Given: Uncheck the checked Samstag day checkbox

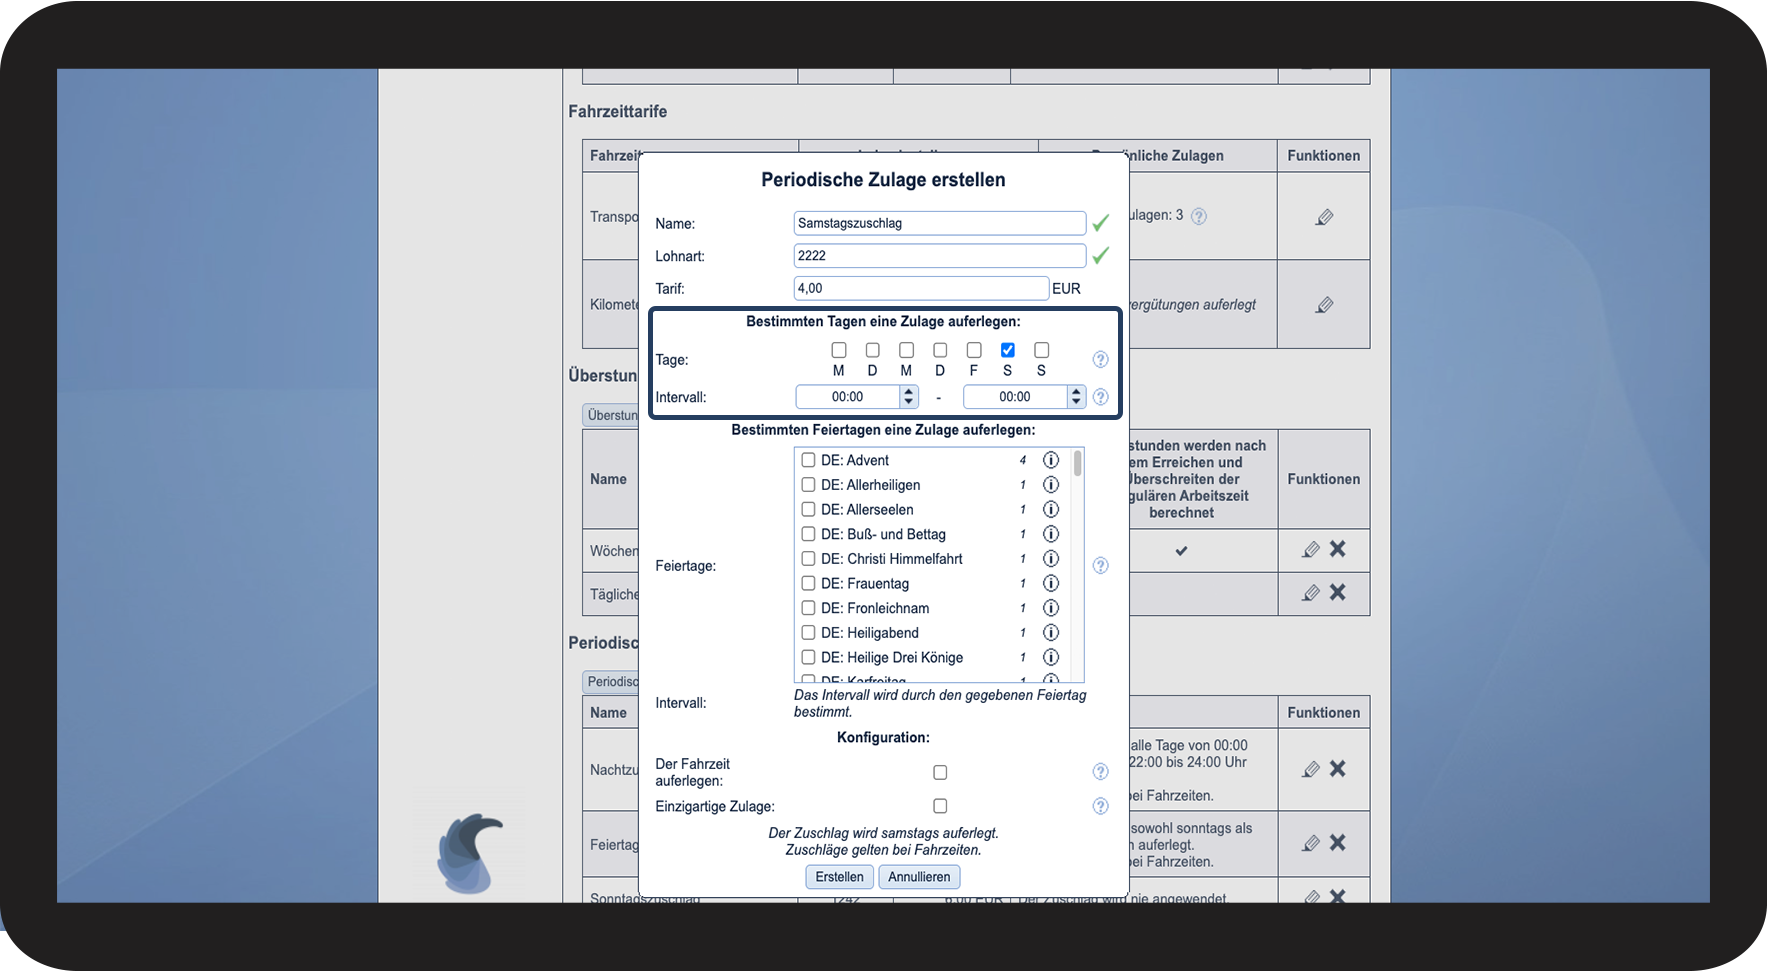Looking at the screenshot, I should tap(1008, 350).
